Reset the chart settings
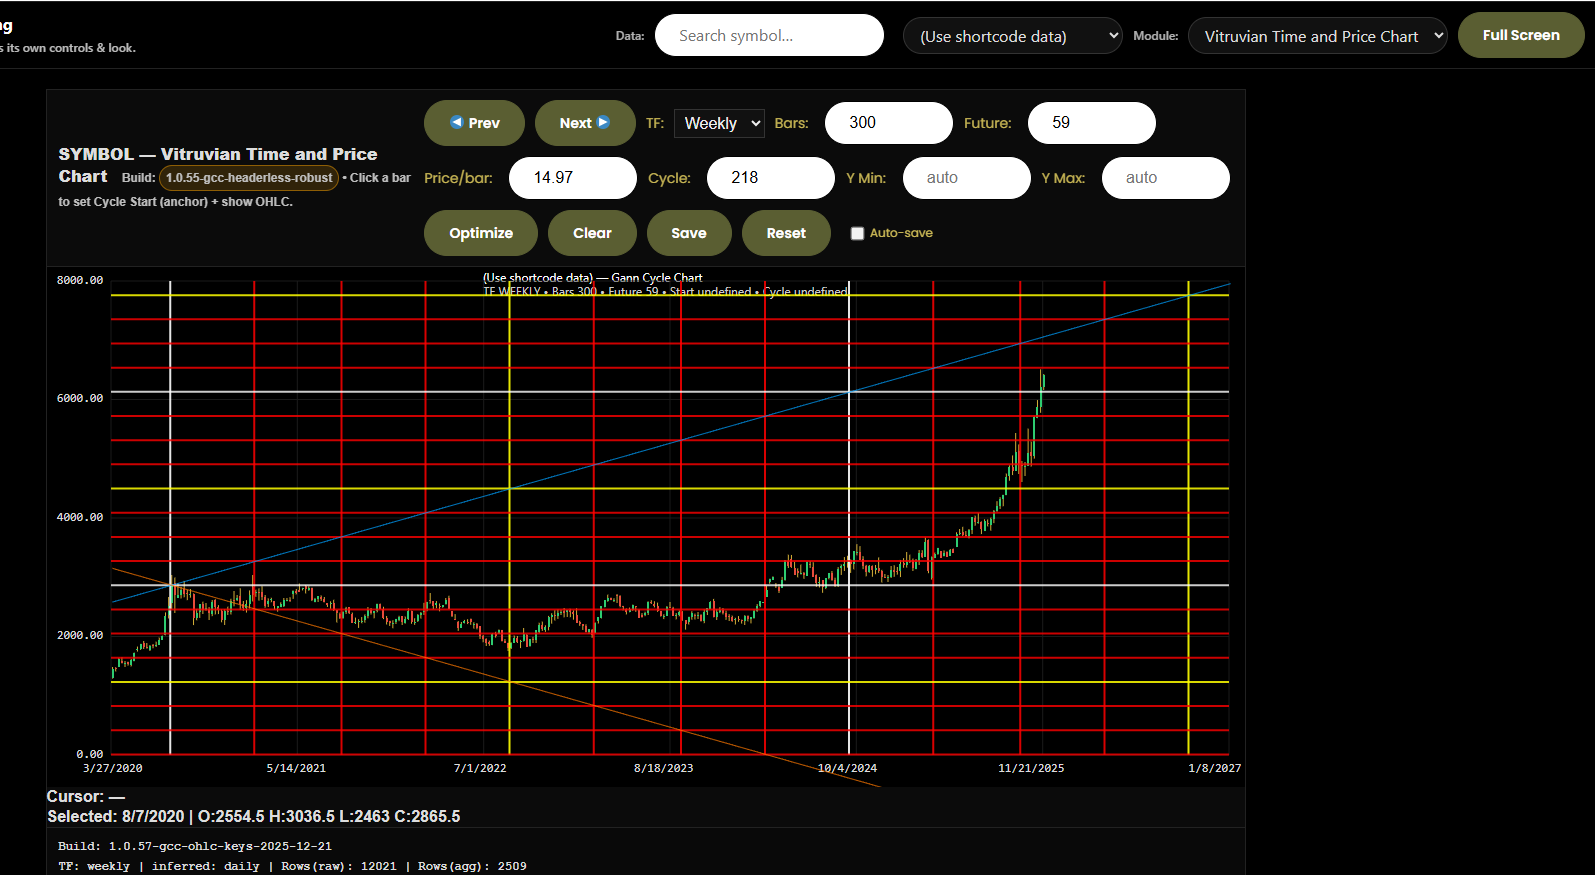Viewport: 1595px width, 875px height. (786, 233)
